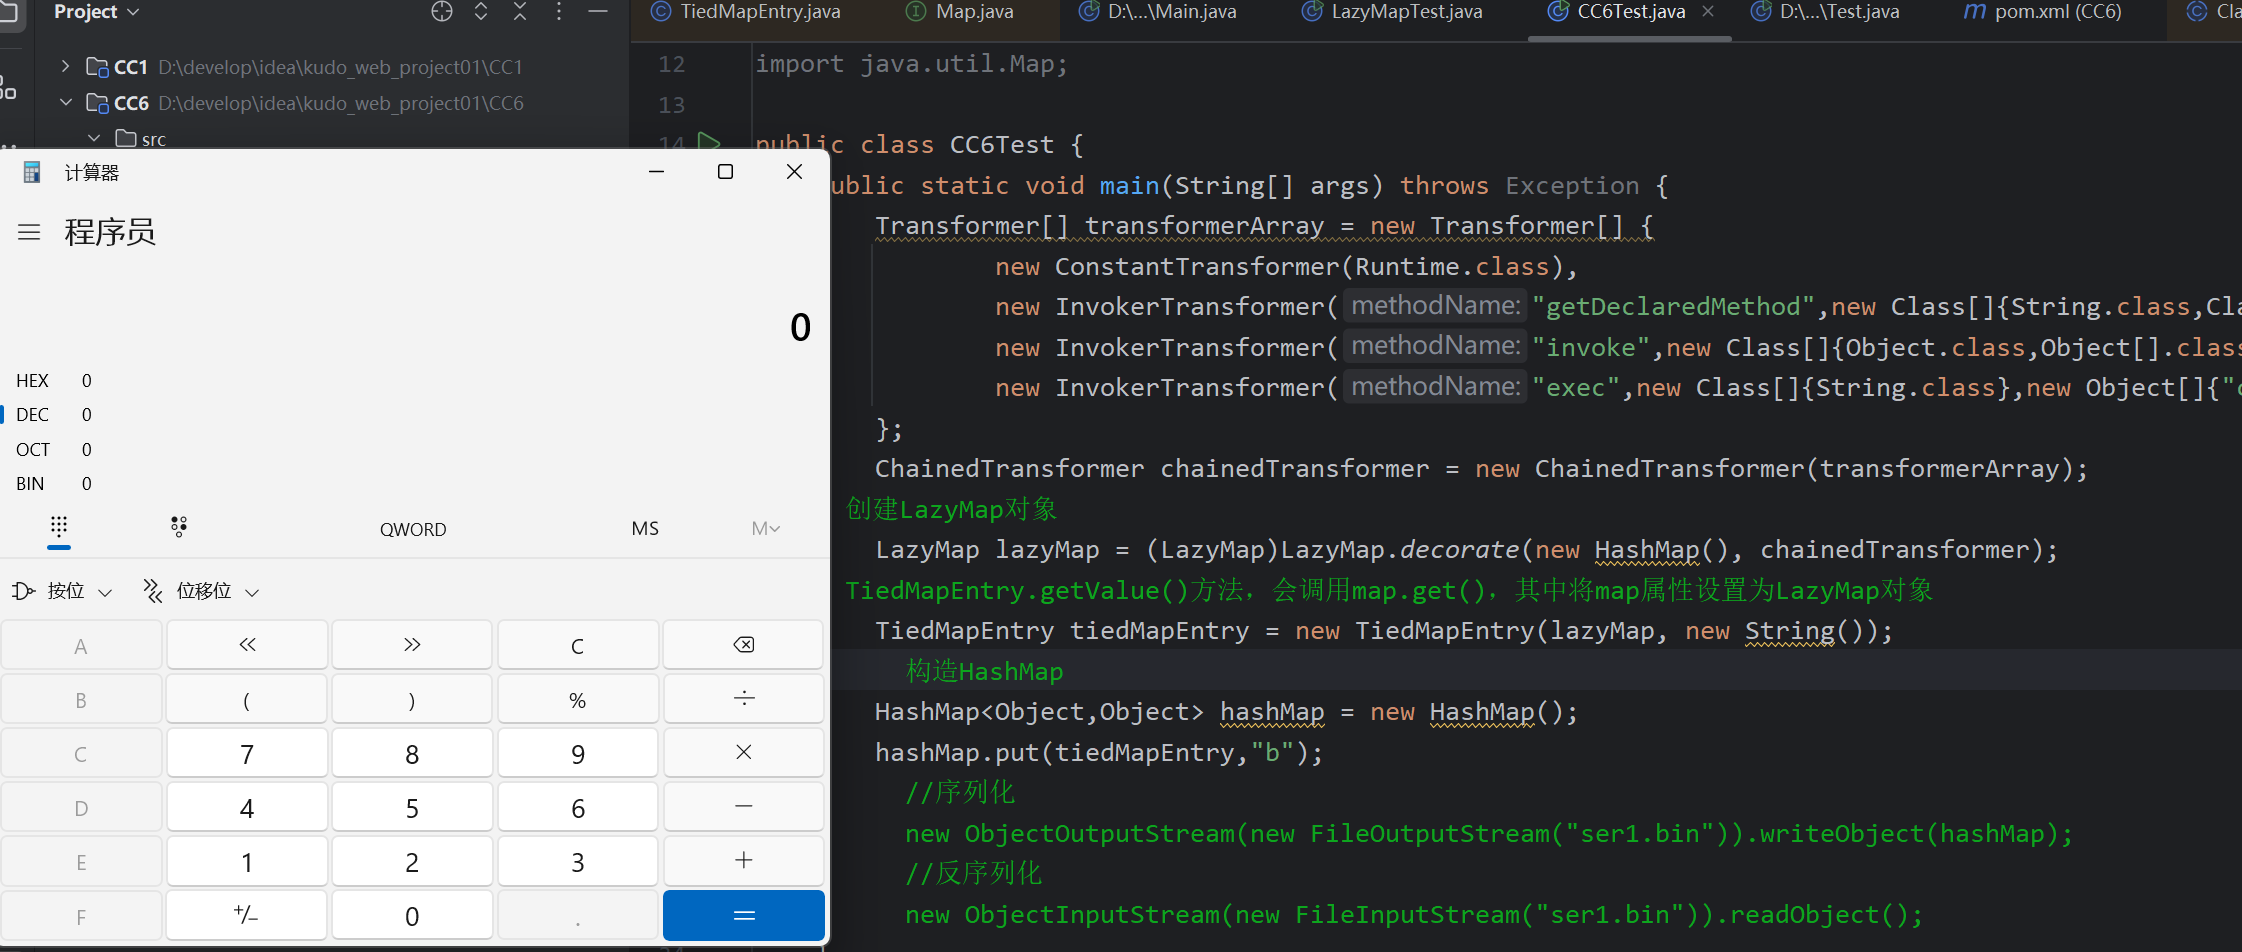Click the close parenthesis key
The height and width of the screenshot is (952, 2242).
pyautogui.click(x=412, y=699)
